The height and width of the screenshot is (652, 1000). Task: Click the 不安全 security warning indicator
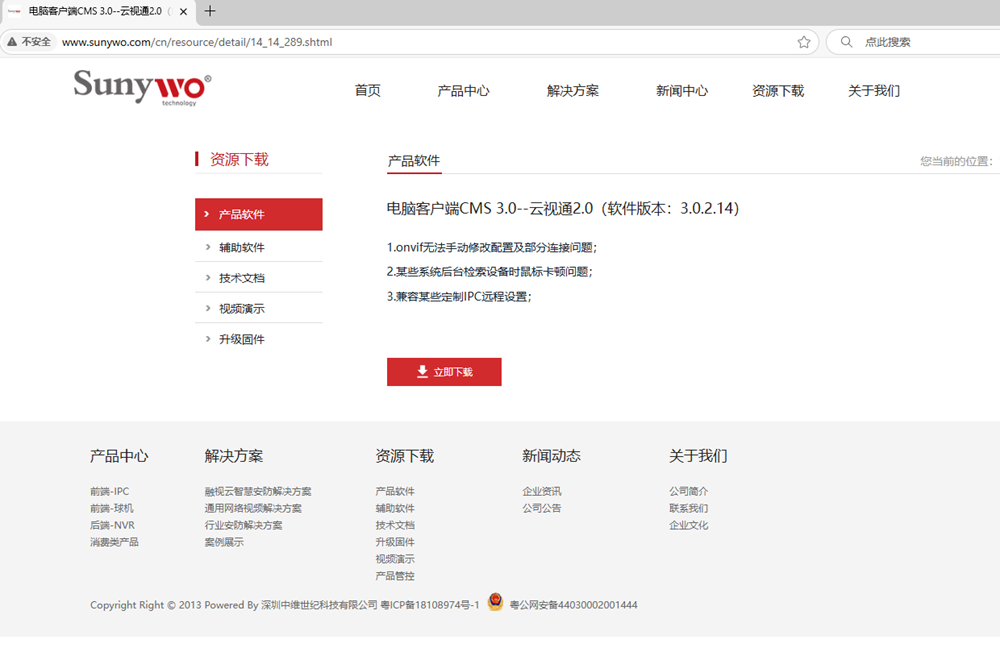tap(29, 42)
